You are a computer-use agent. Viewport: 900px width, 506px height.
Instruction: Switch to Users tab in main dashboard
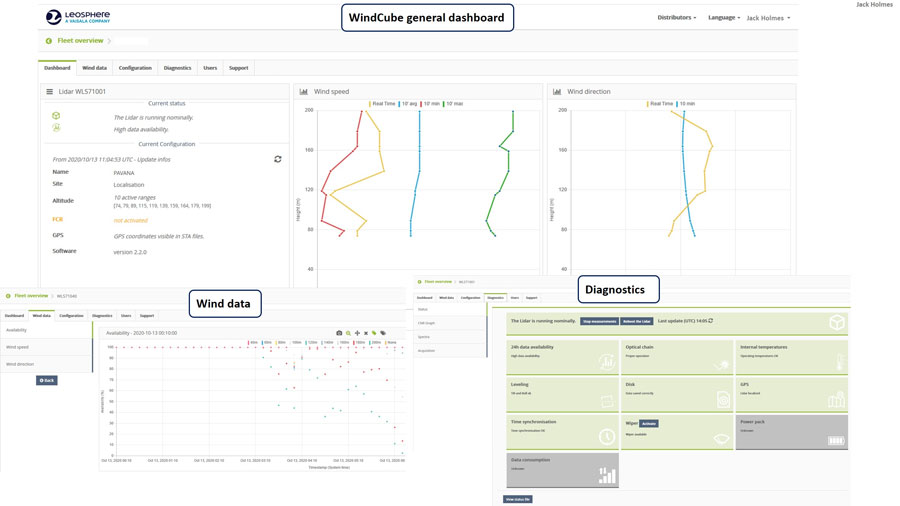(210, 68)
